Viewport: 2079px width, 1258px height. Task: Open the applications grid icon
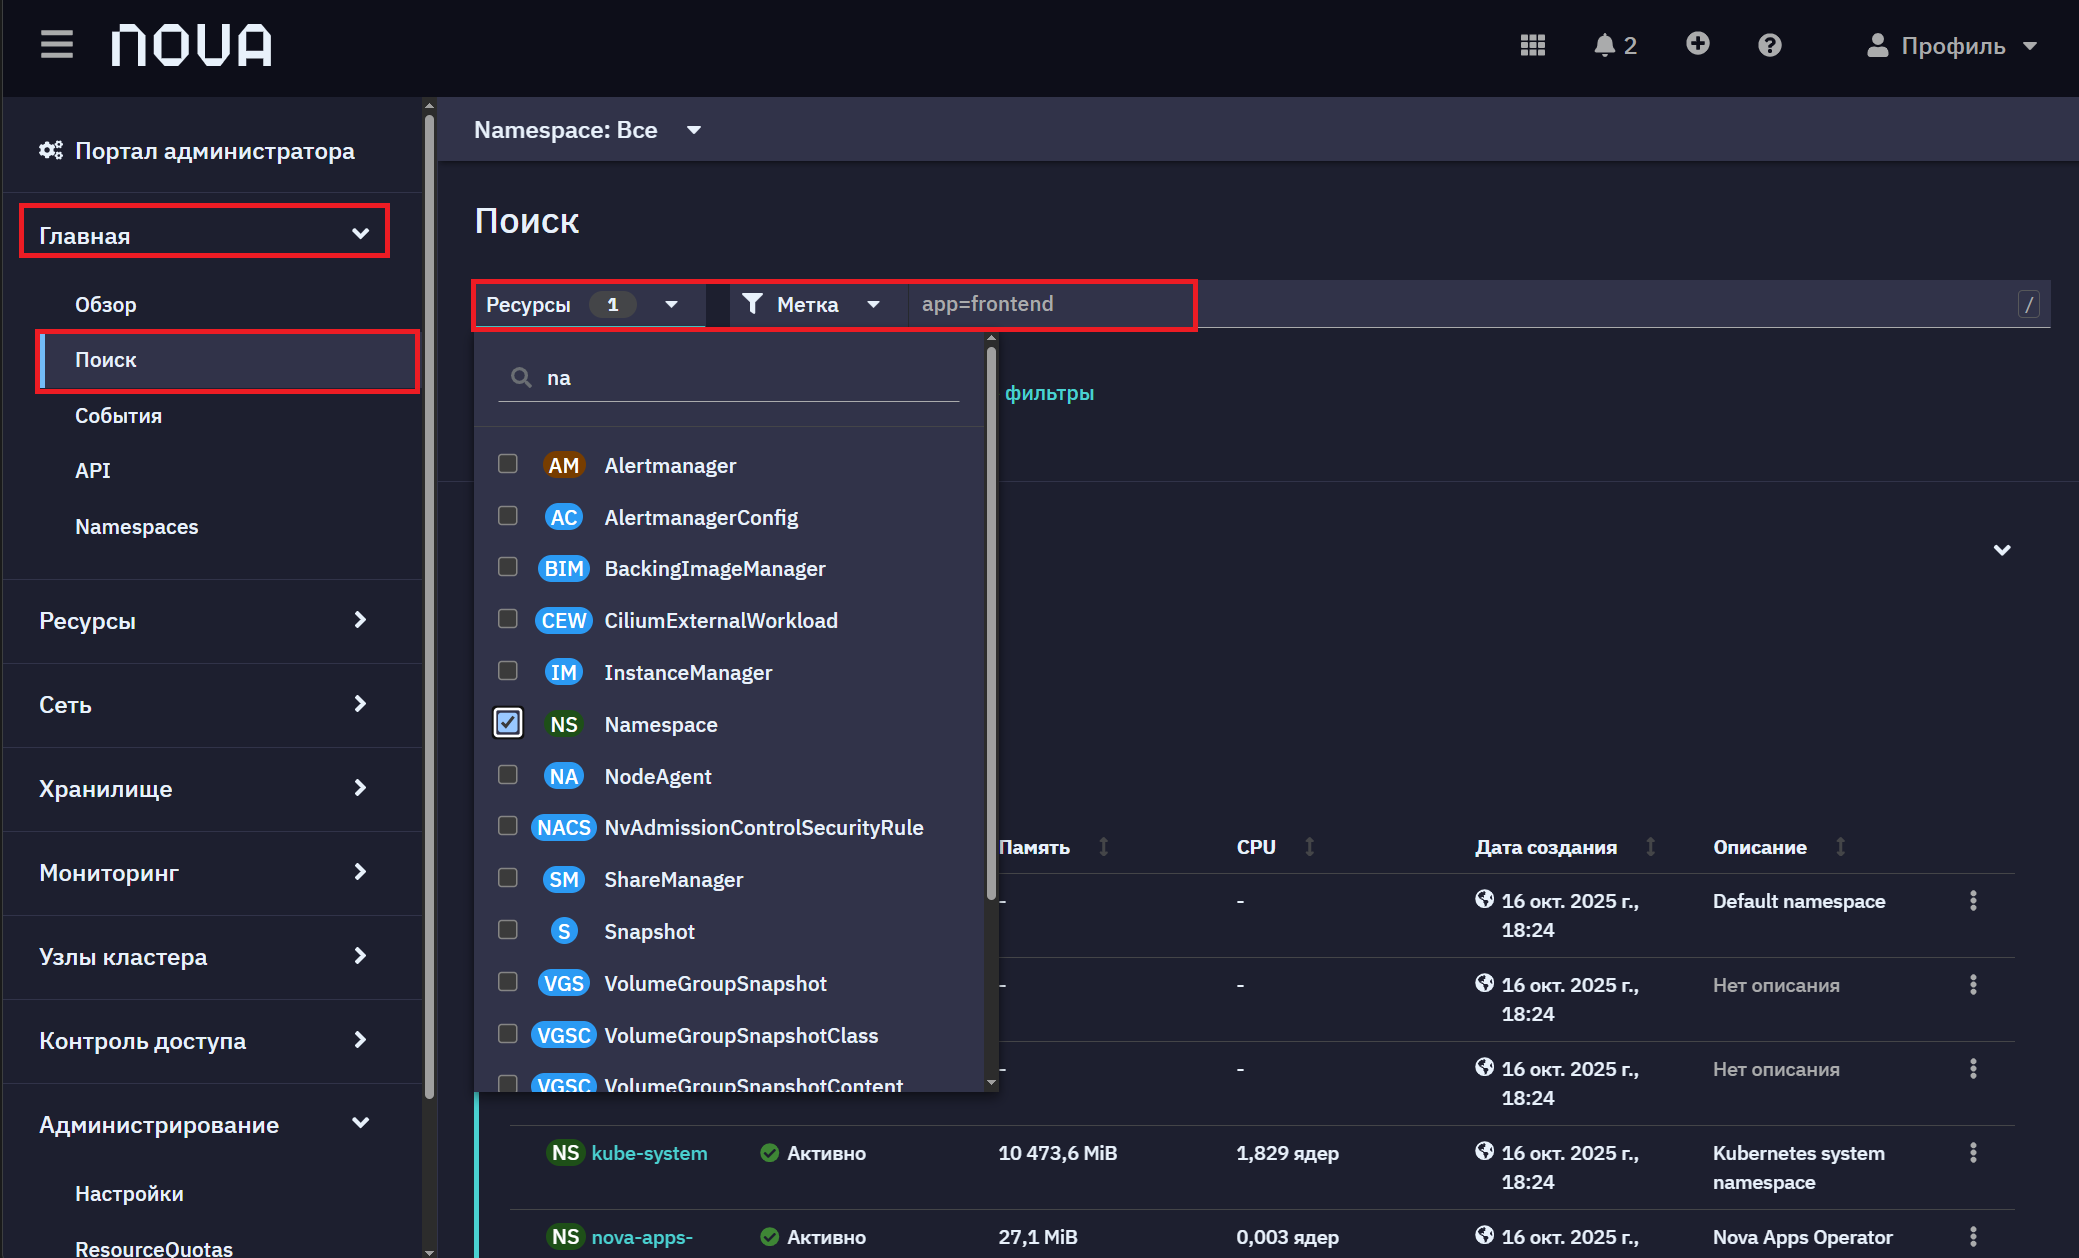tap(1532, 45)
